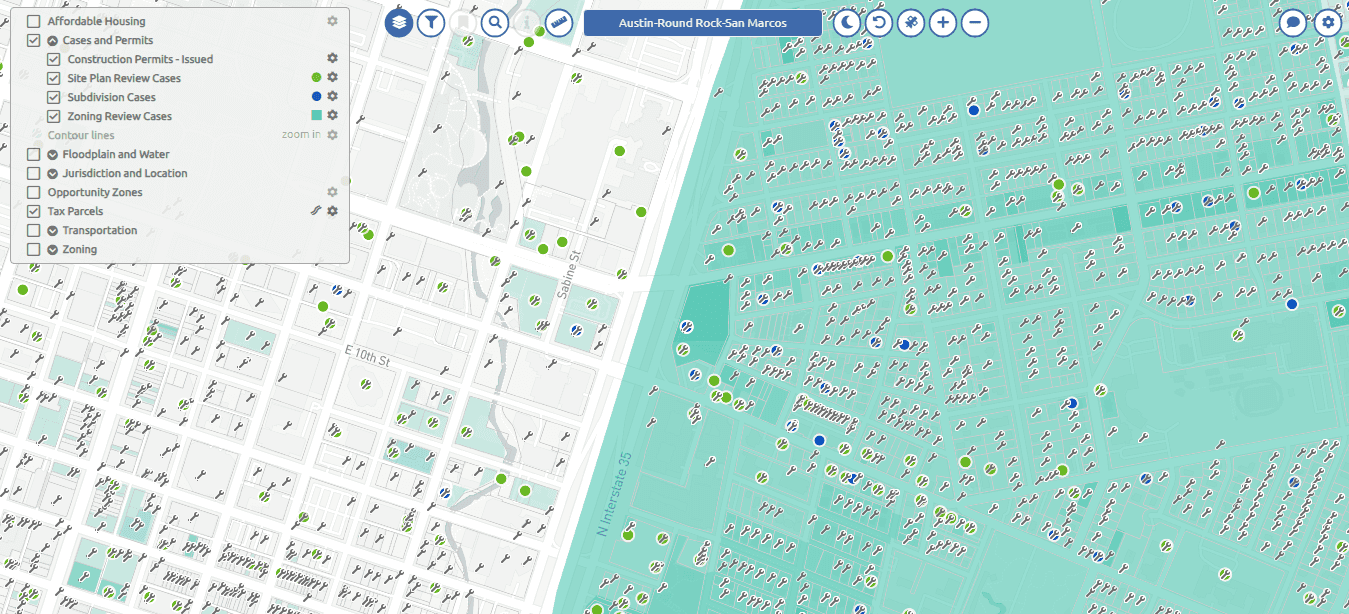1349x614 pixels.
Task: Switch to the satellite imagery view
Action: click(x=911, y=22)
